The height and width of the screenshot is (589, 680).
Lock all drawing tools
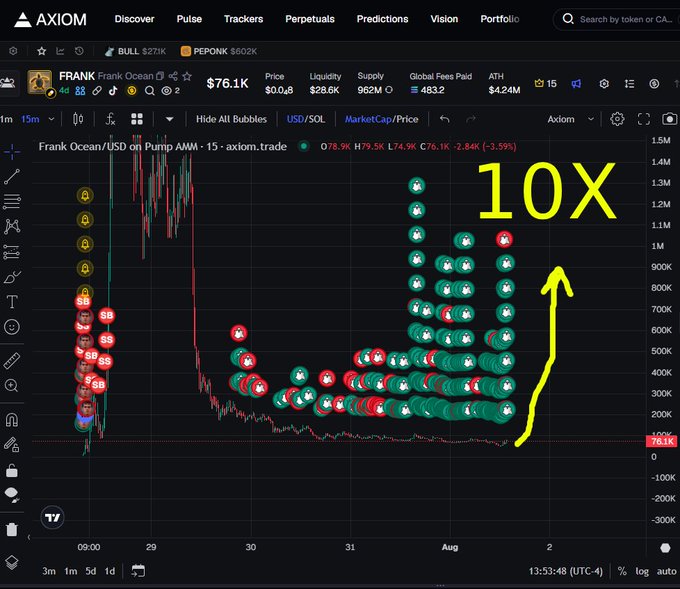pyautogui.click(x=12, y=470)
